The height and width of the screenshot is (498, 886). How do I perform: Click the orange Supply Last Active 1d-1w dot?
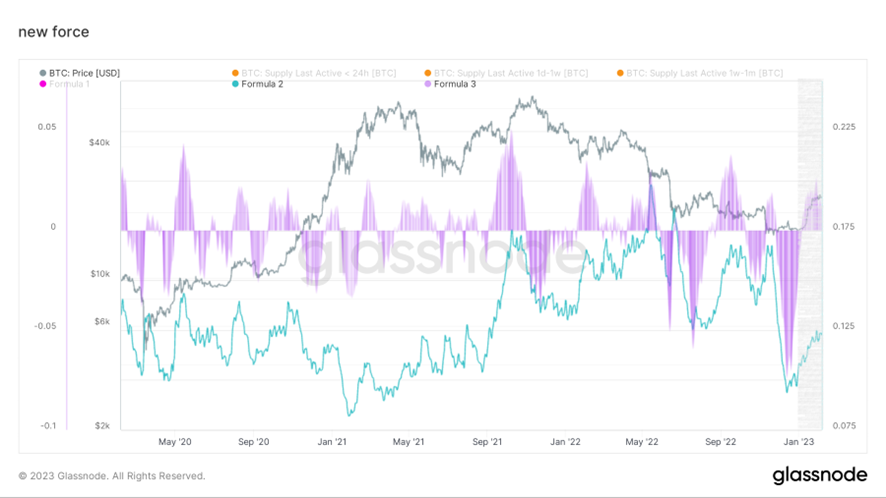(x=428, y=73)
